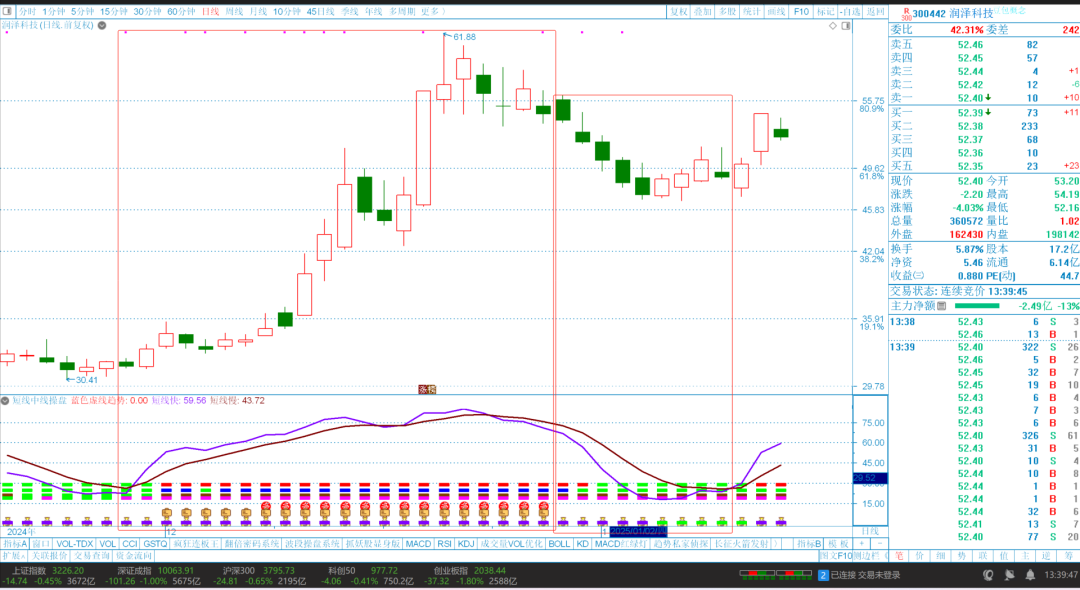Select the 15分钟 period tab
This screenshot has height=590, width=1080.
click(114, 12)
